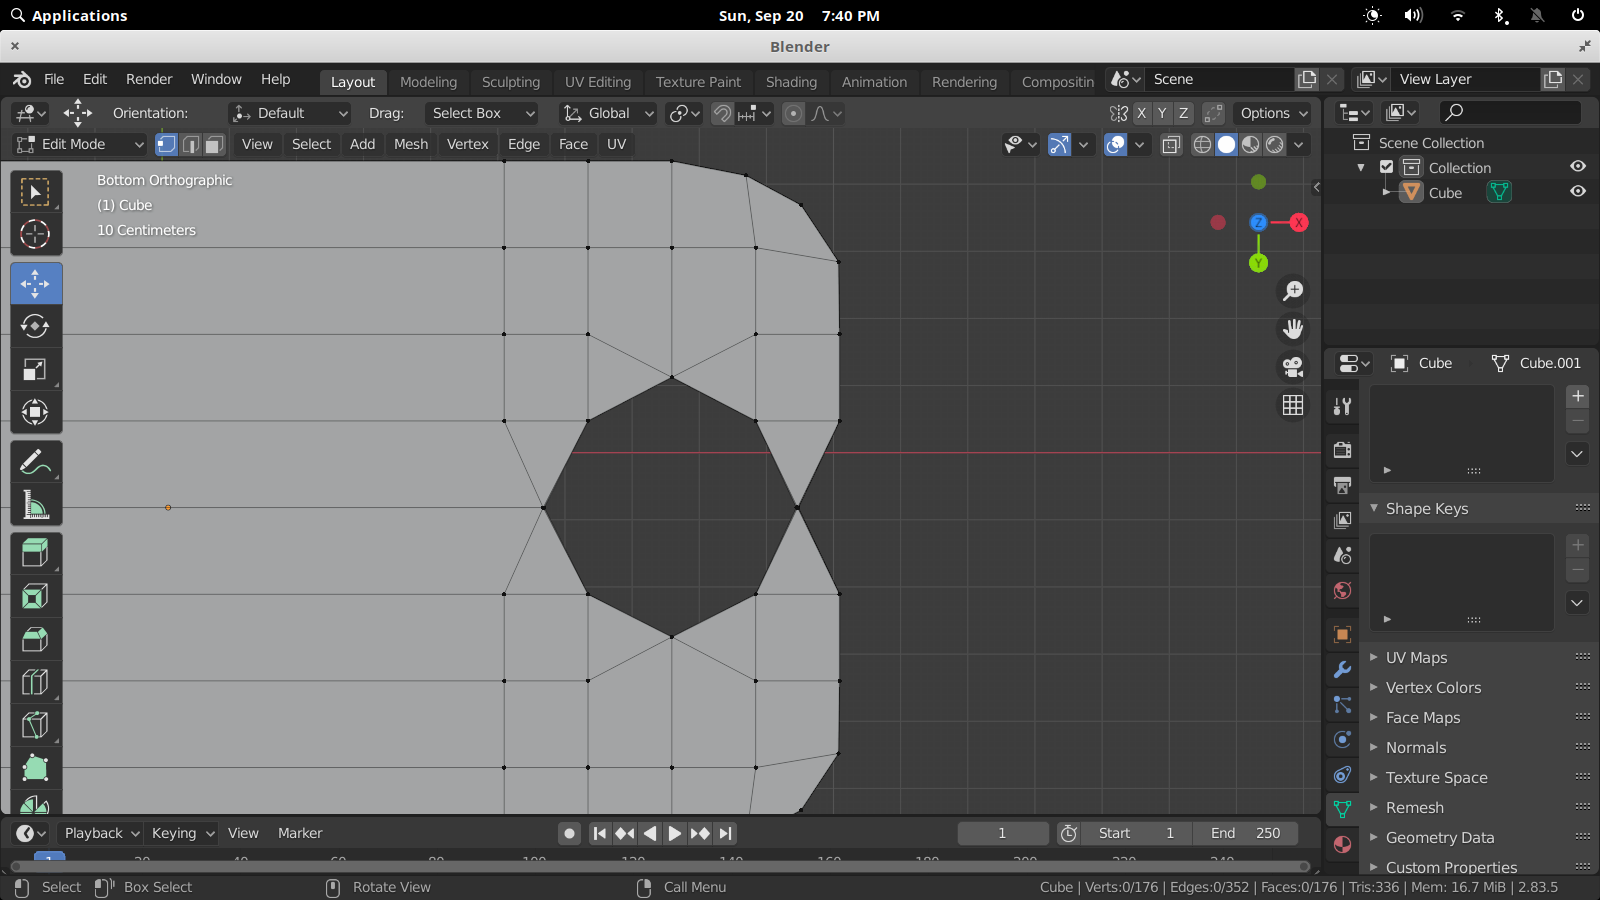Open the Edit Mode dropdown
1600x900 pixels.
pos(80,144)
